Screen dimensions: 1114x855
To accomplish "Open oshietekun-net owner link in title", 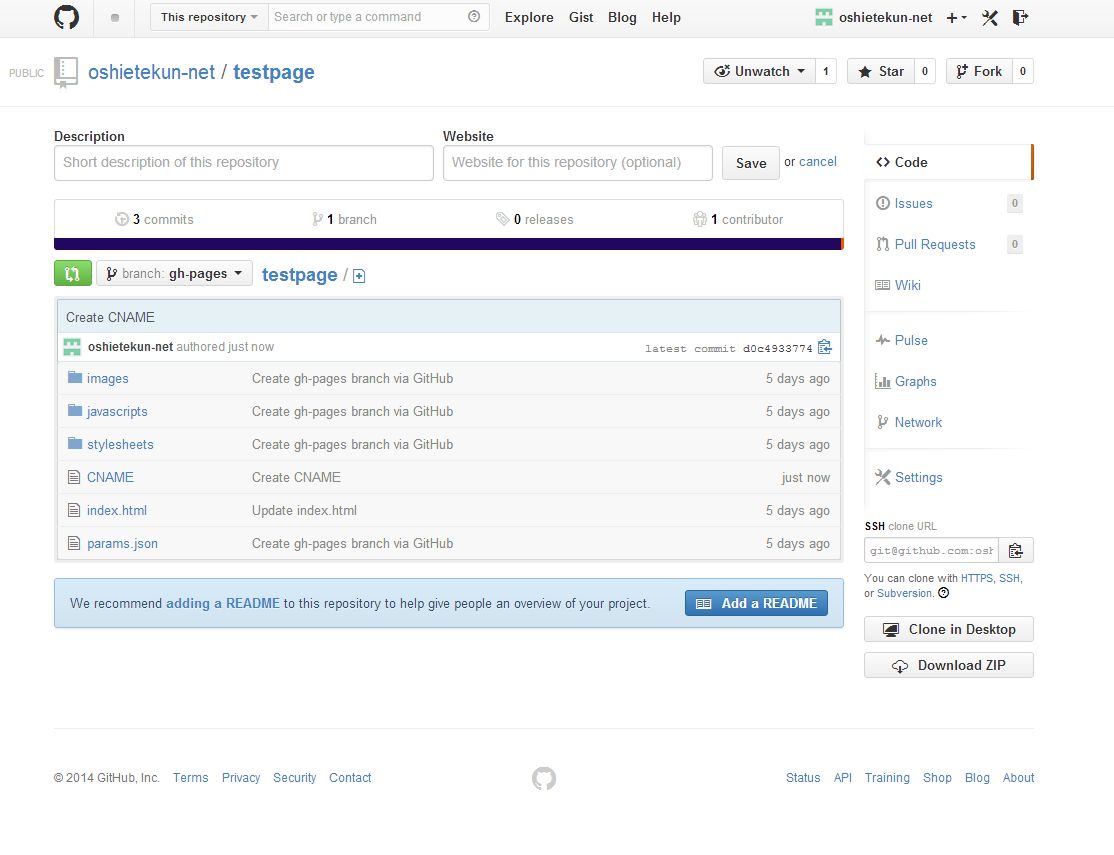I will tap(151, 72).
